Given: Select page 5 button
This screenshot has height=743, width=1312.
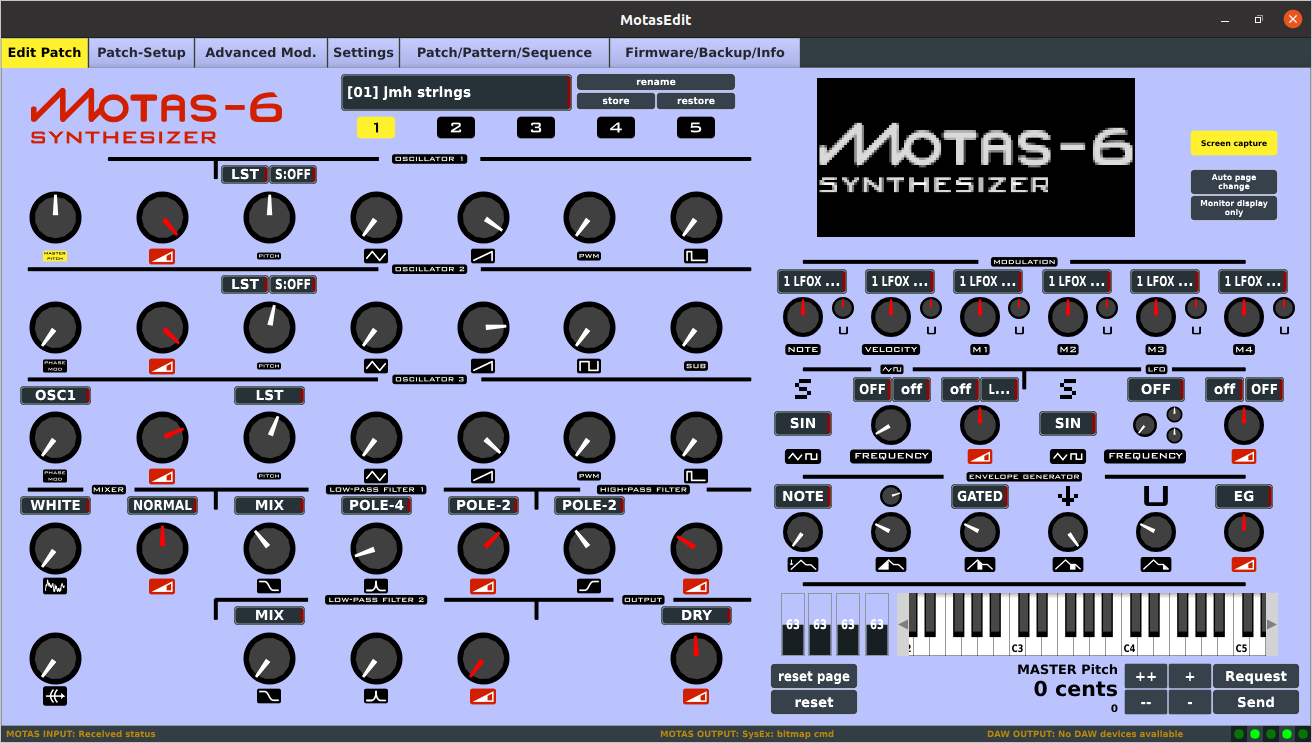Looking at the screenshot, I should (696, 127).
